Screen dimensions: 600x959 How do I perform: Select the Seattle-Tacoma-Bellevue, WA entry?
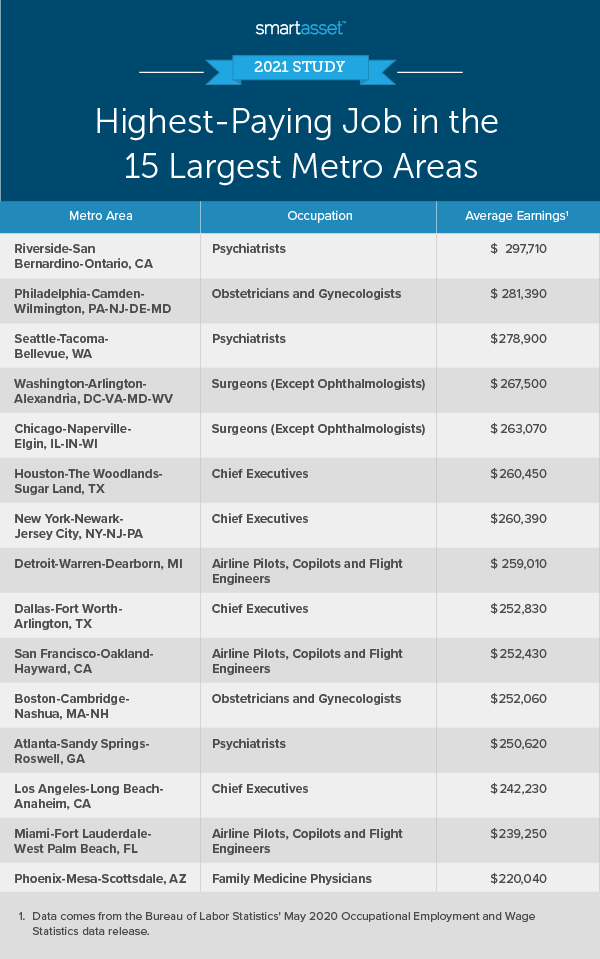[61, 346]
